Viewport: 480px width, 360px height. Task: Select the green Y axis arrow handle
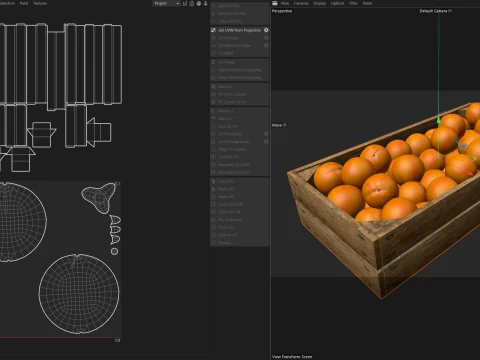[439, 119]
